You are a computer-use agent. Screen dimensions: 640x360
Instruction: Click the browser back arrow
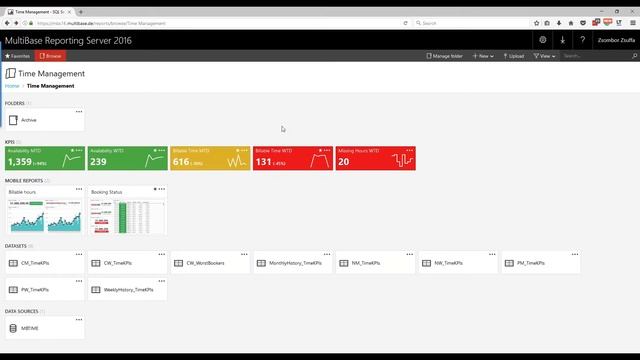[x=7, y=23]
